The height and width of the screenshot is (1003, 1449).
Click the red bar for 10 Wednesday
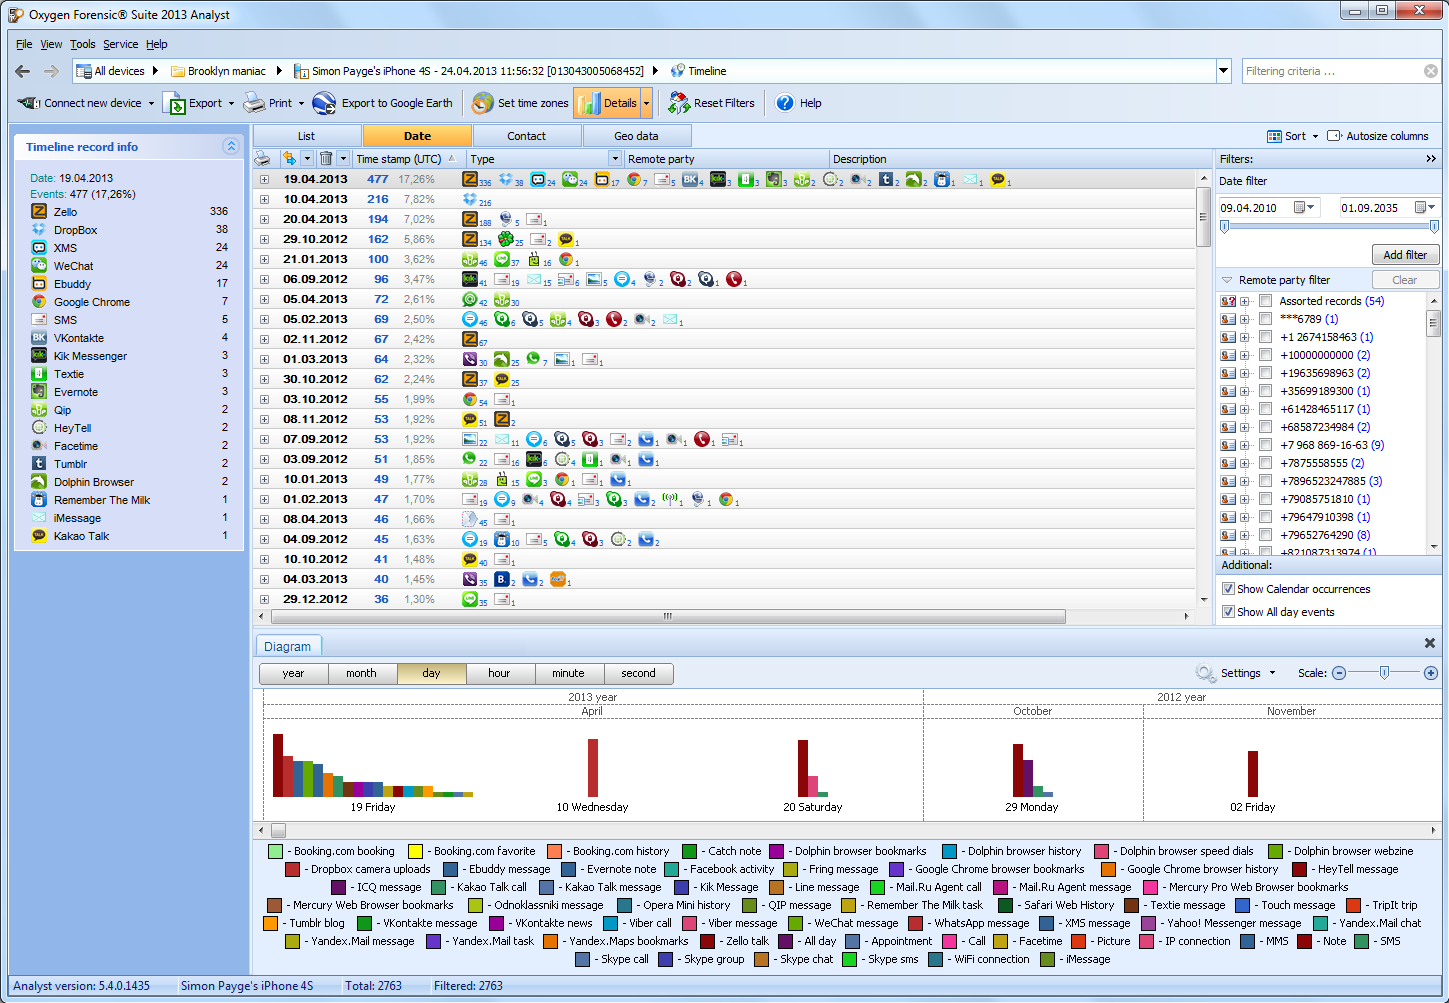tap(593, 767)
